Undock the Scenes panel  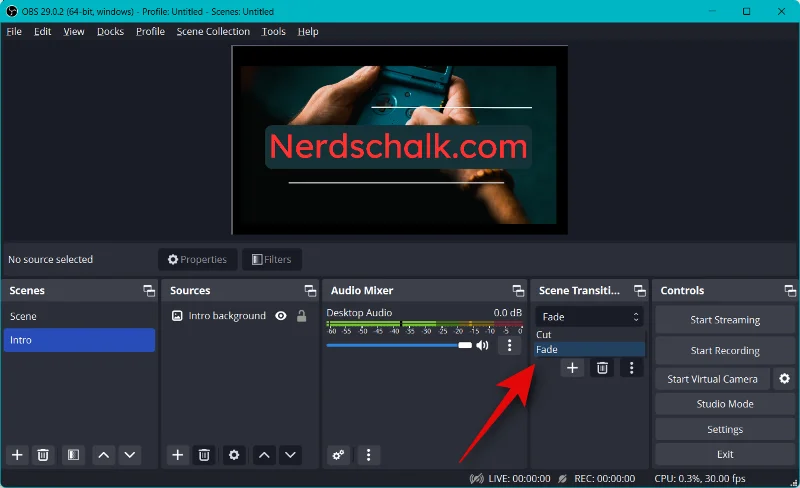pos(149,290)
